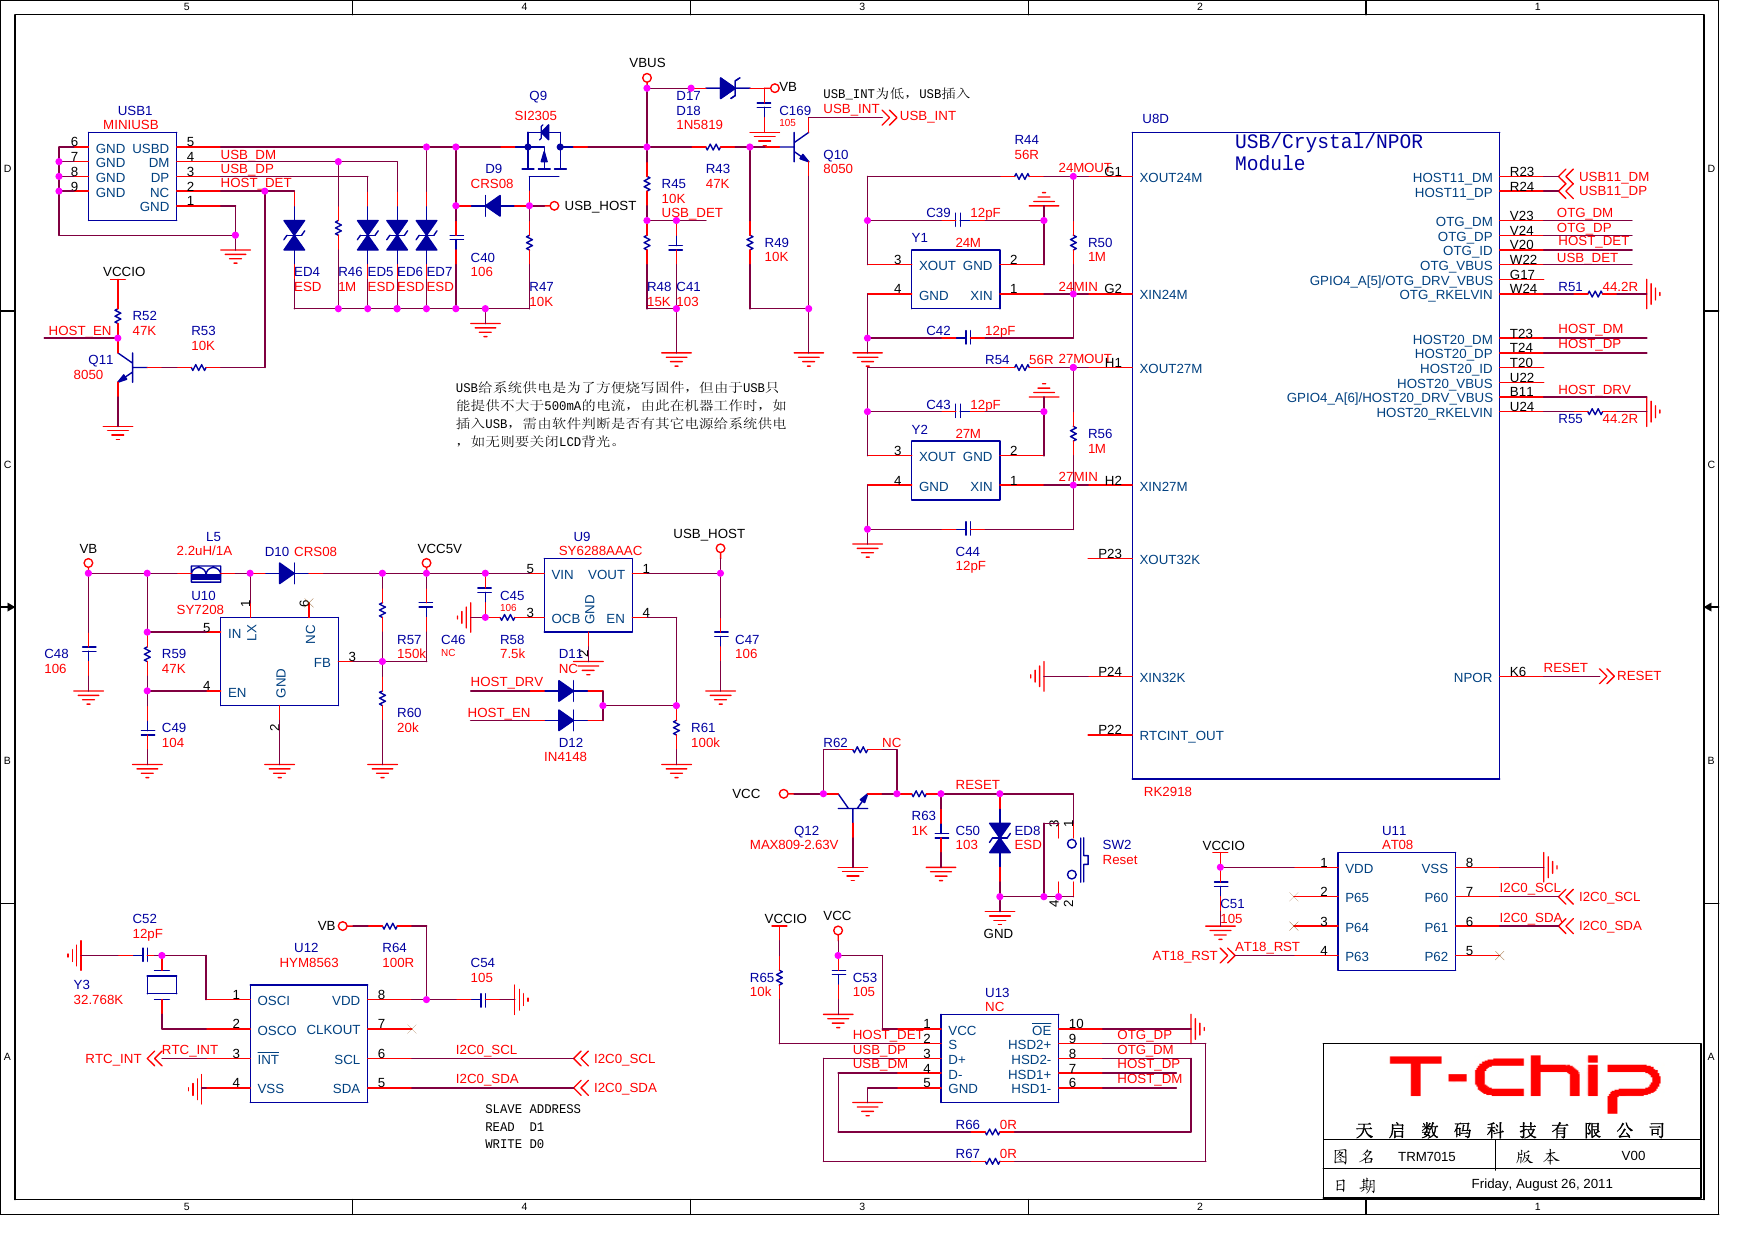This screenshot has height=1241, width=1755.
Task: Select the TRM7015 drawing name
Action: [1426, 1156]
